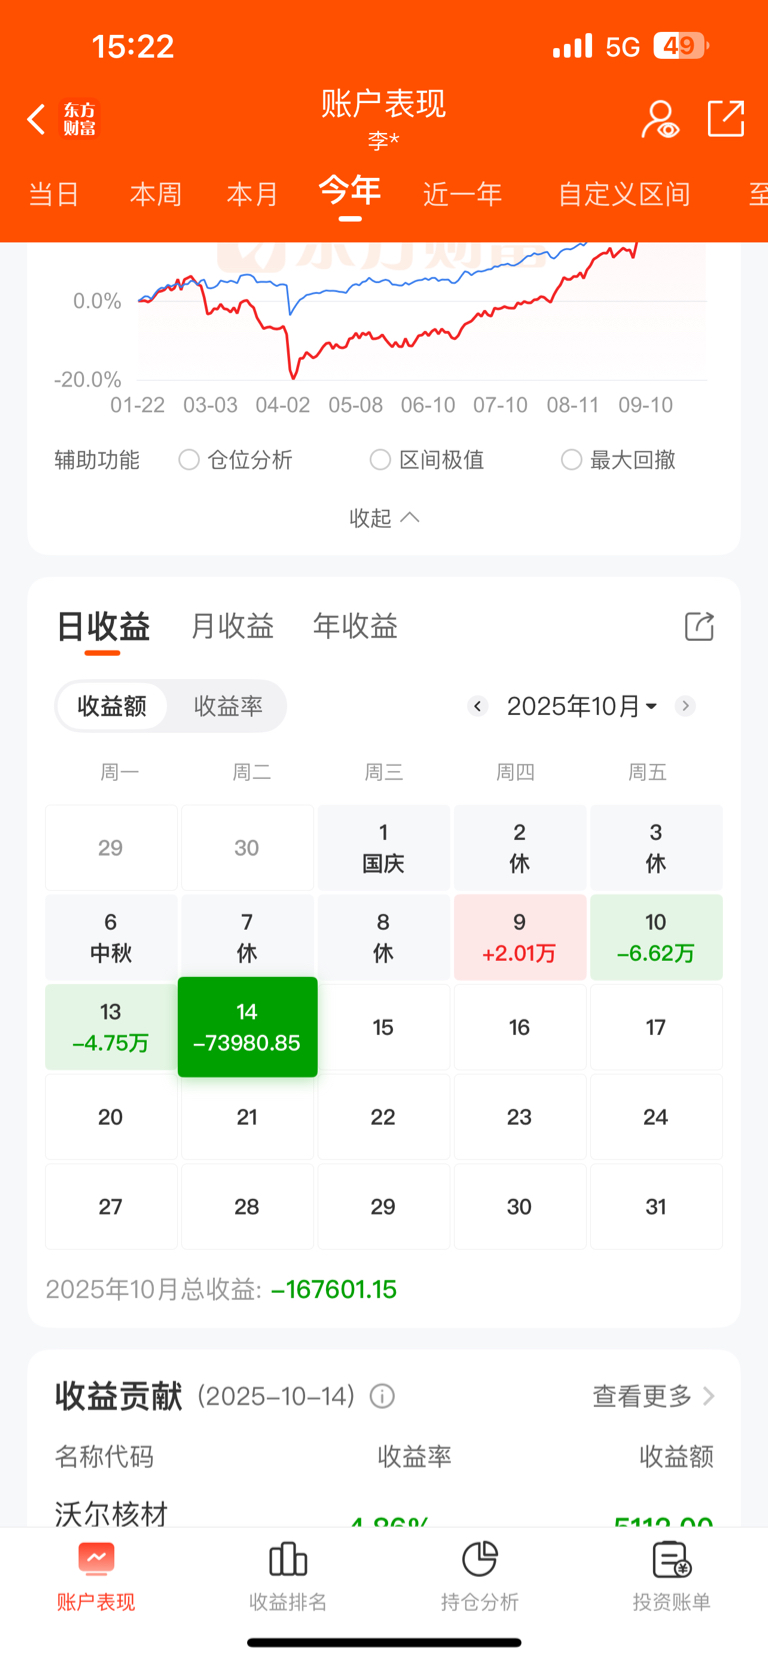Image resolution: width=768 pixels, height=1662 pixels.
Task: Enable the 最大回撤 radio option
Action: point(571,460)
